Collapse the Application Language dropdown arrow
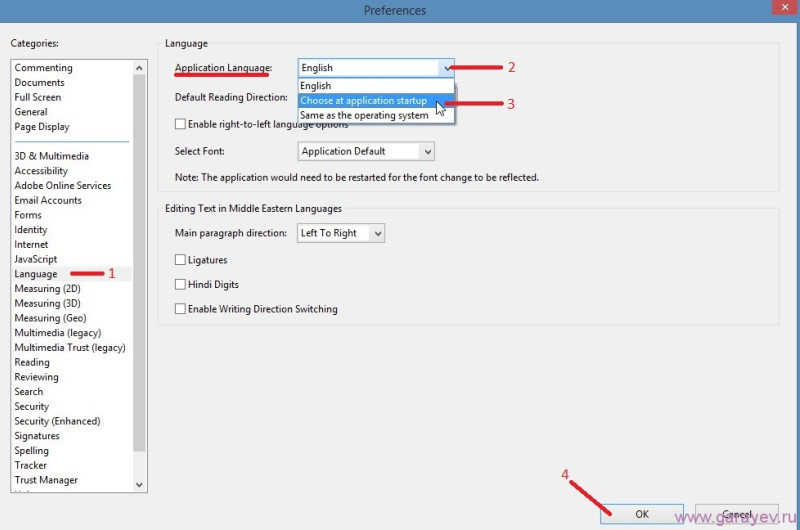The width and height of the screenshot is (800, 530). point(446,68)
